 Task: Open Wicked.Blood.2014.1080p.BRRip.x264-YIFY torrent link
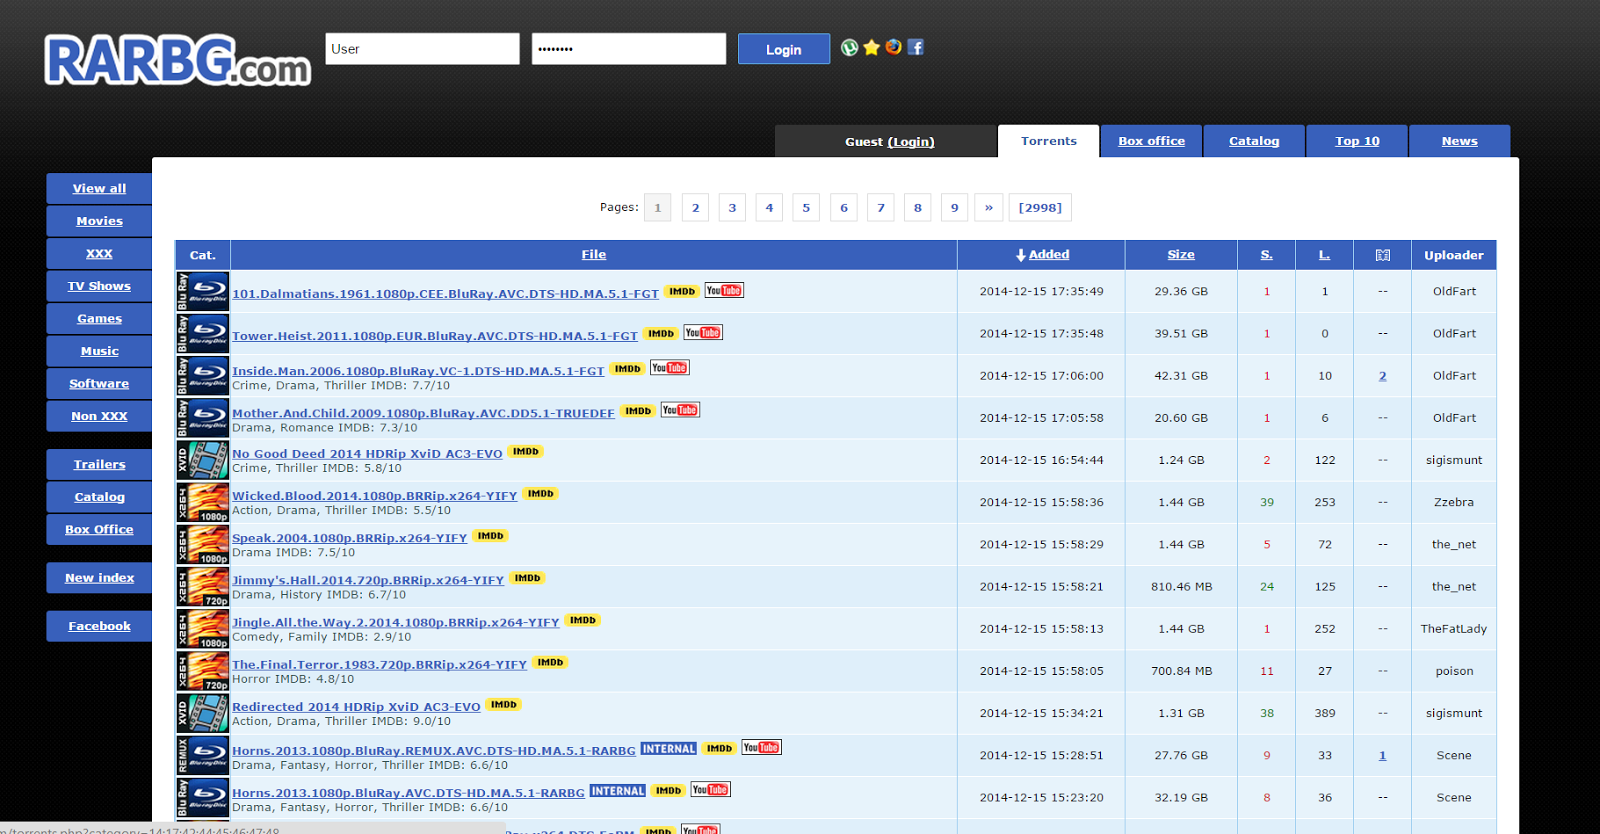click(375, 496)
